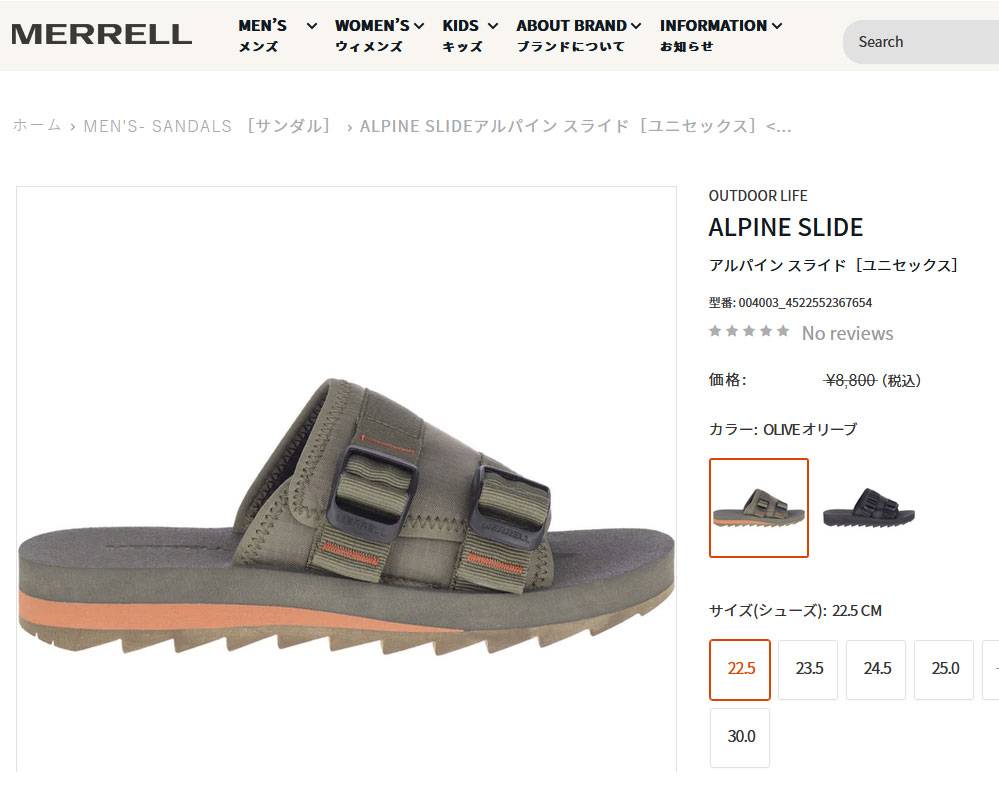Image resolution: width=999 pixels, height=785 pixels.
Task: Open MEN'S- SANDALS breadcrumb link
Action: (207, 126)
